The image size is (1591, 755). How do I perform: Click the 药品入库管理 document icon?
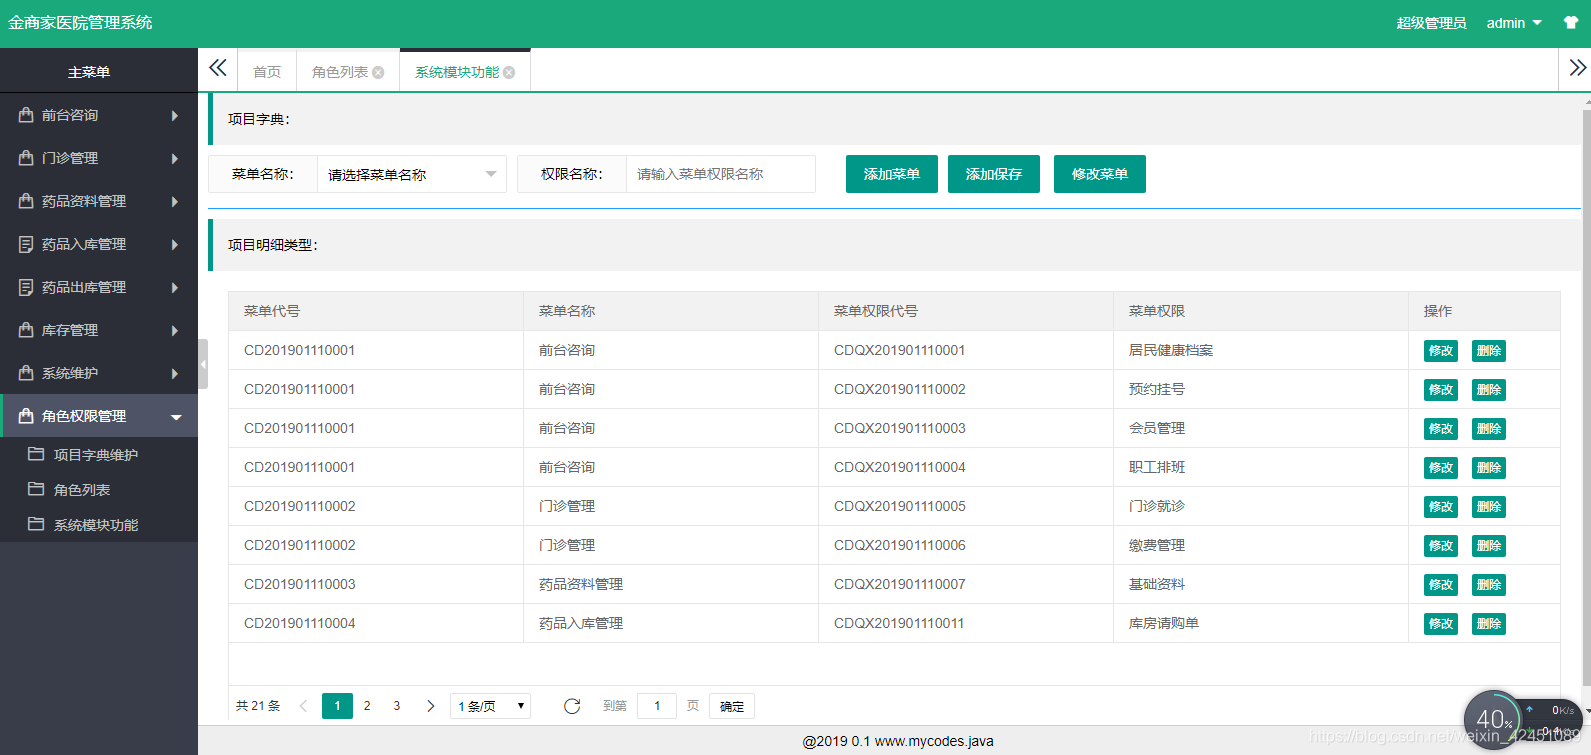pyautogui.click(x=26, y=244)
